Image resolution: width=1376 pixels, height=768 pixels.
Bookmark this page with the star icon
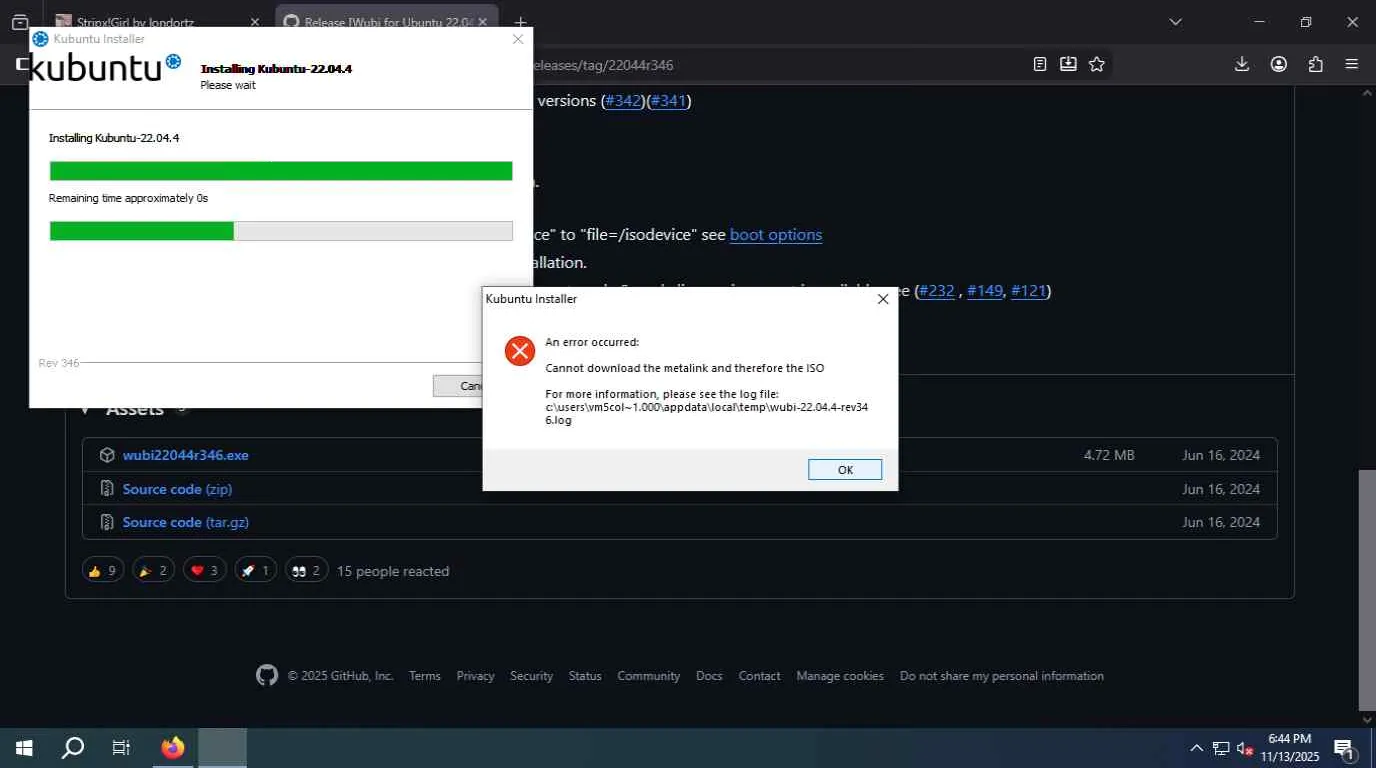tap(1097, 64)
